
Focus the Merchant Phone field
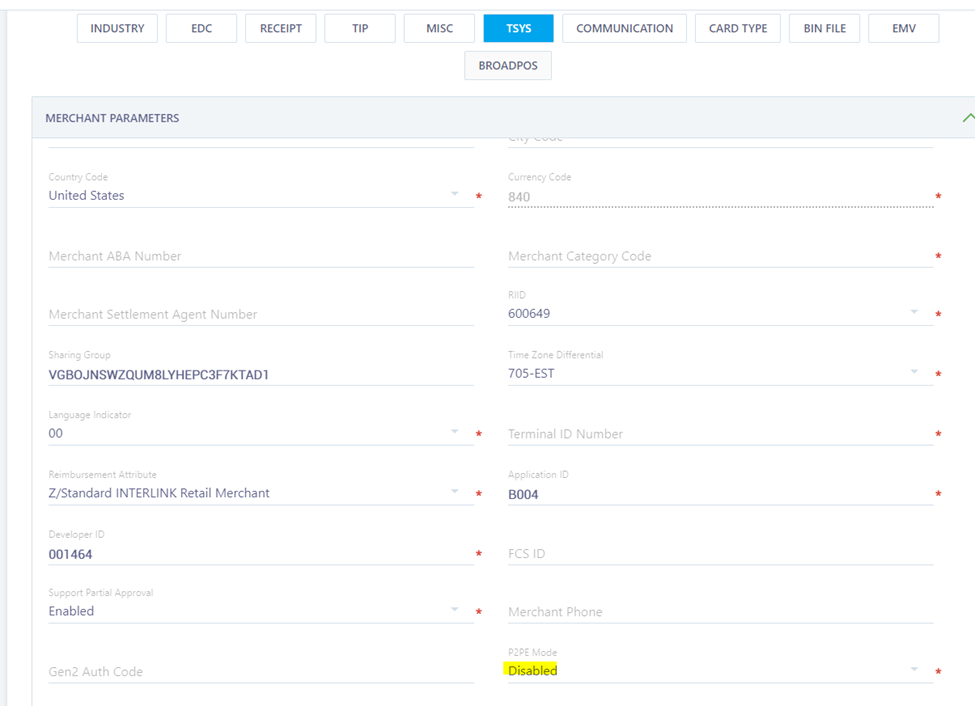click(x=721, y=612)
